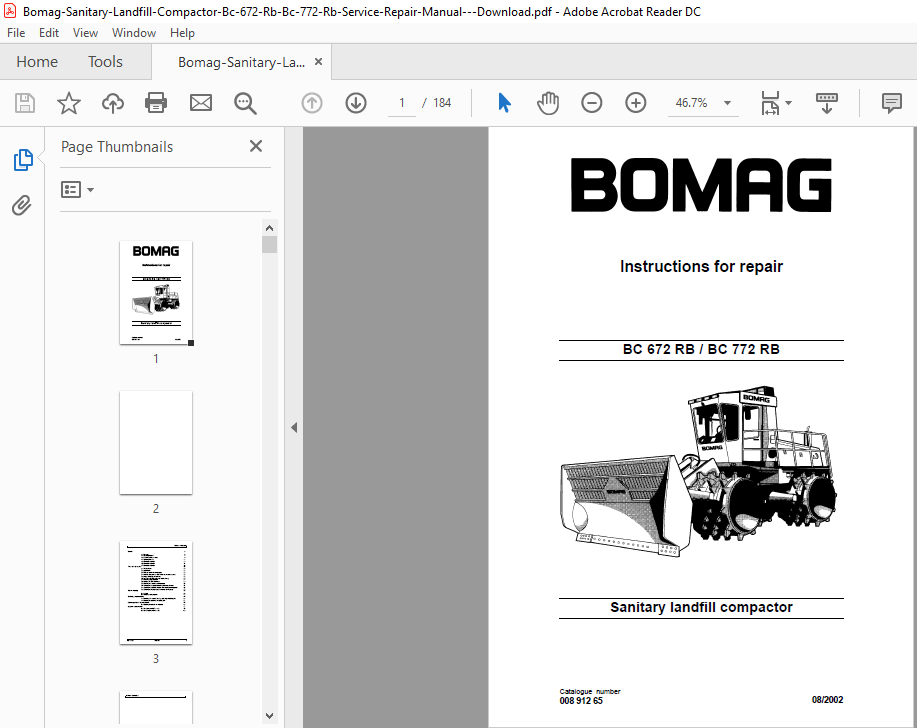This screenshot has height=728, width=917.
Task: Open the thumbnails options dropdown menu
Action: (77, 189)
